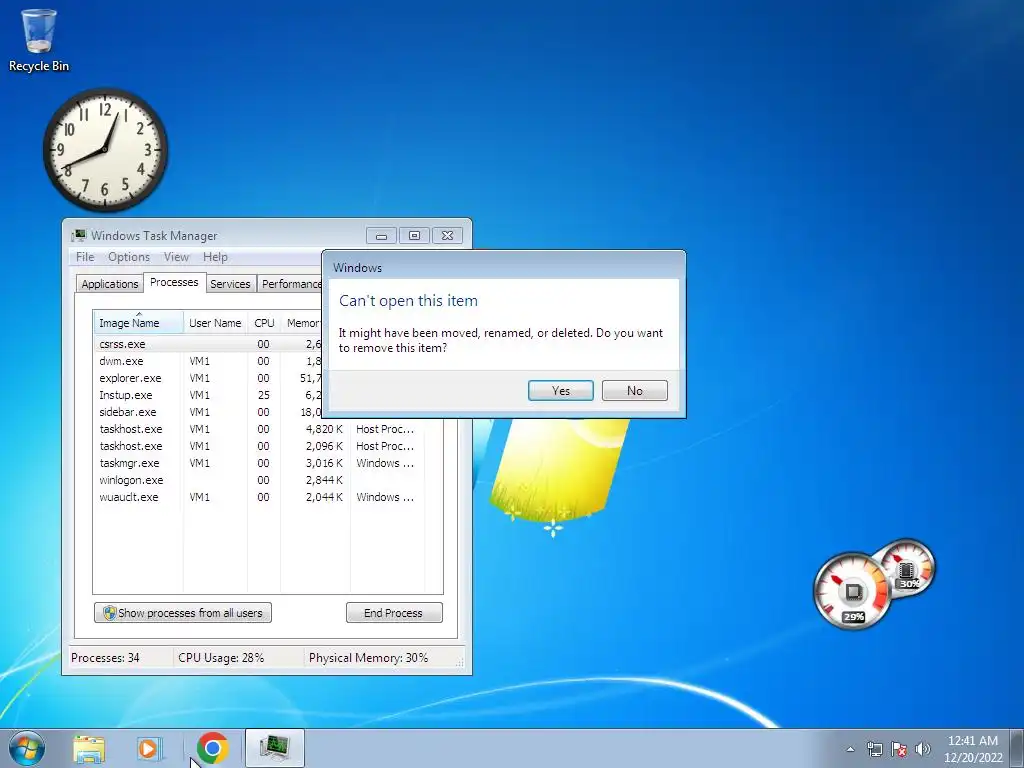Switch to the Services tab
Image resolution: width=1024 pixels, height=768 pixels.
click(x=230, y=284)
